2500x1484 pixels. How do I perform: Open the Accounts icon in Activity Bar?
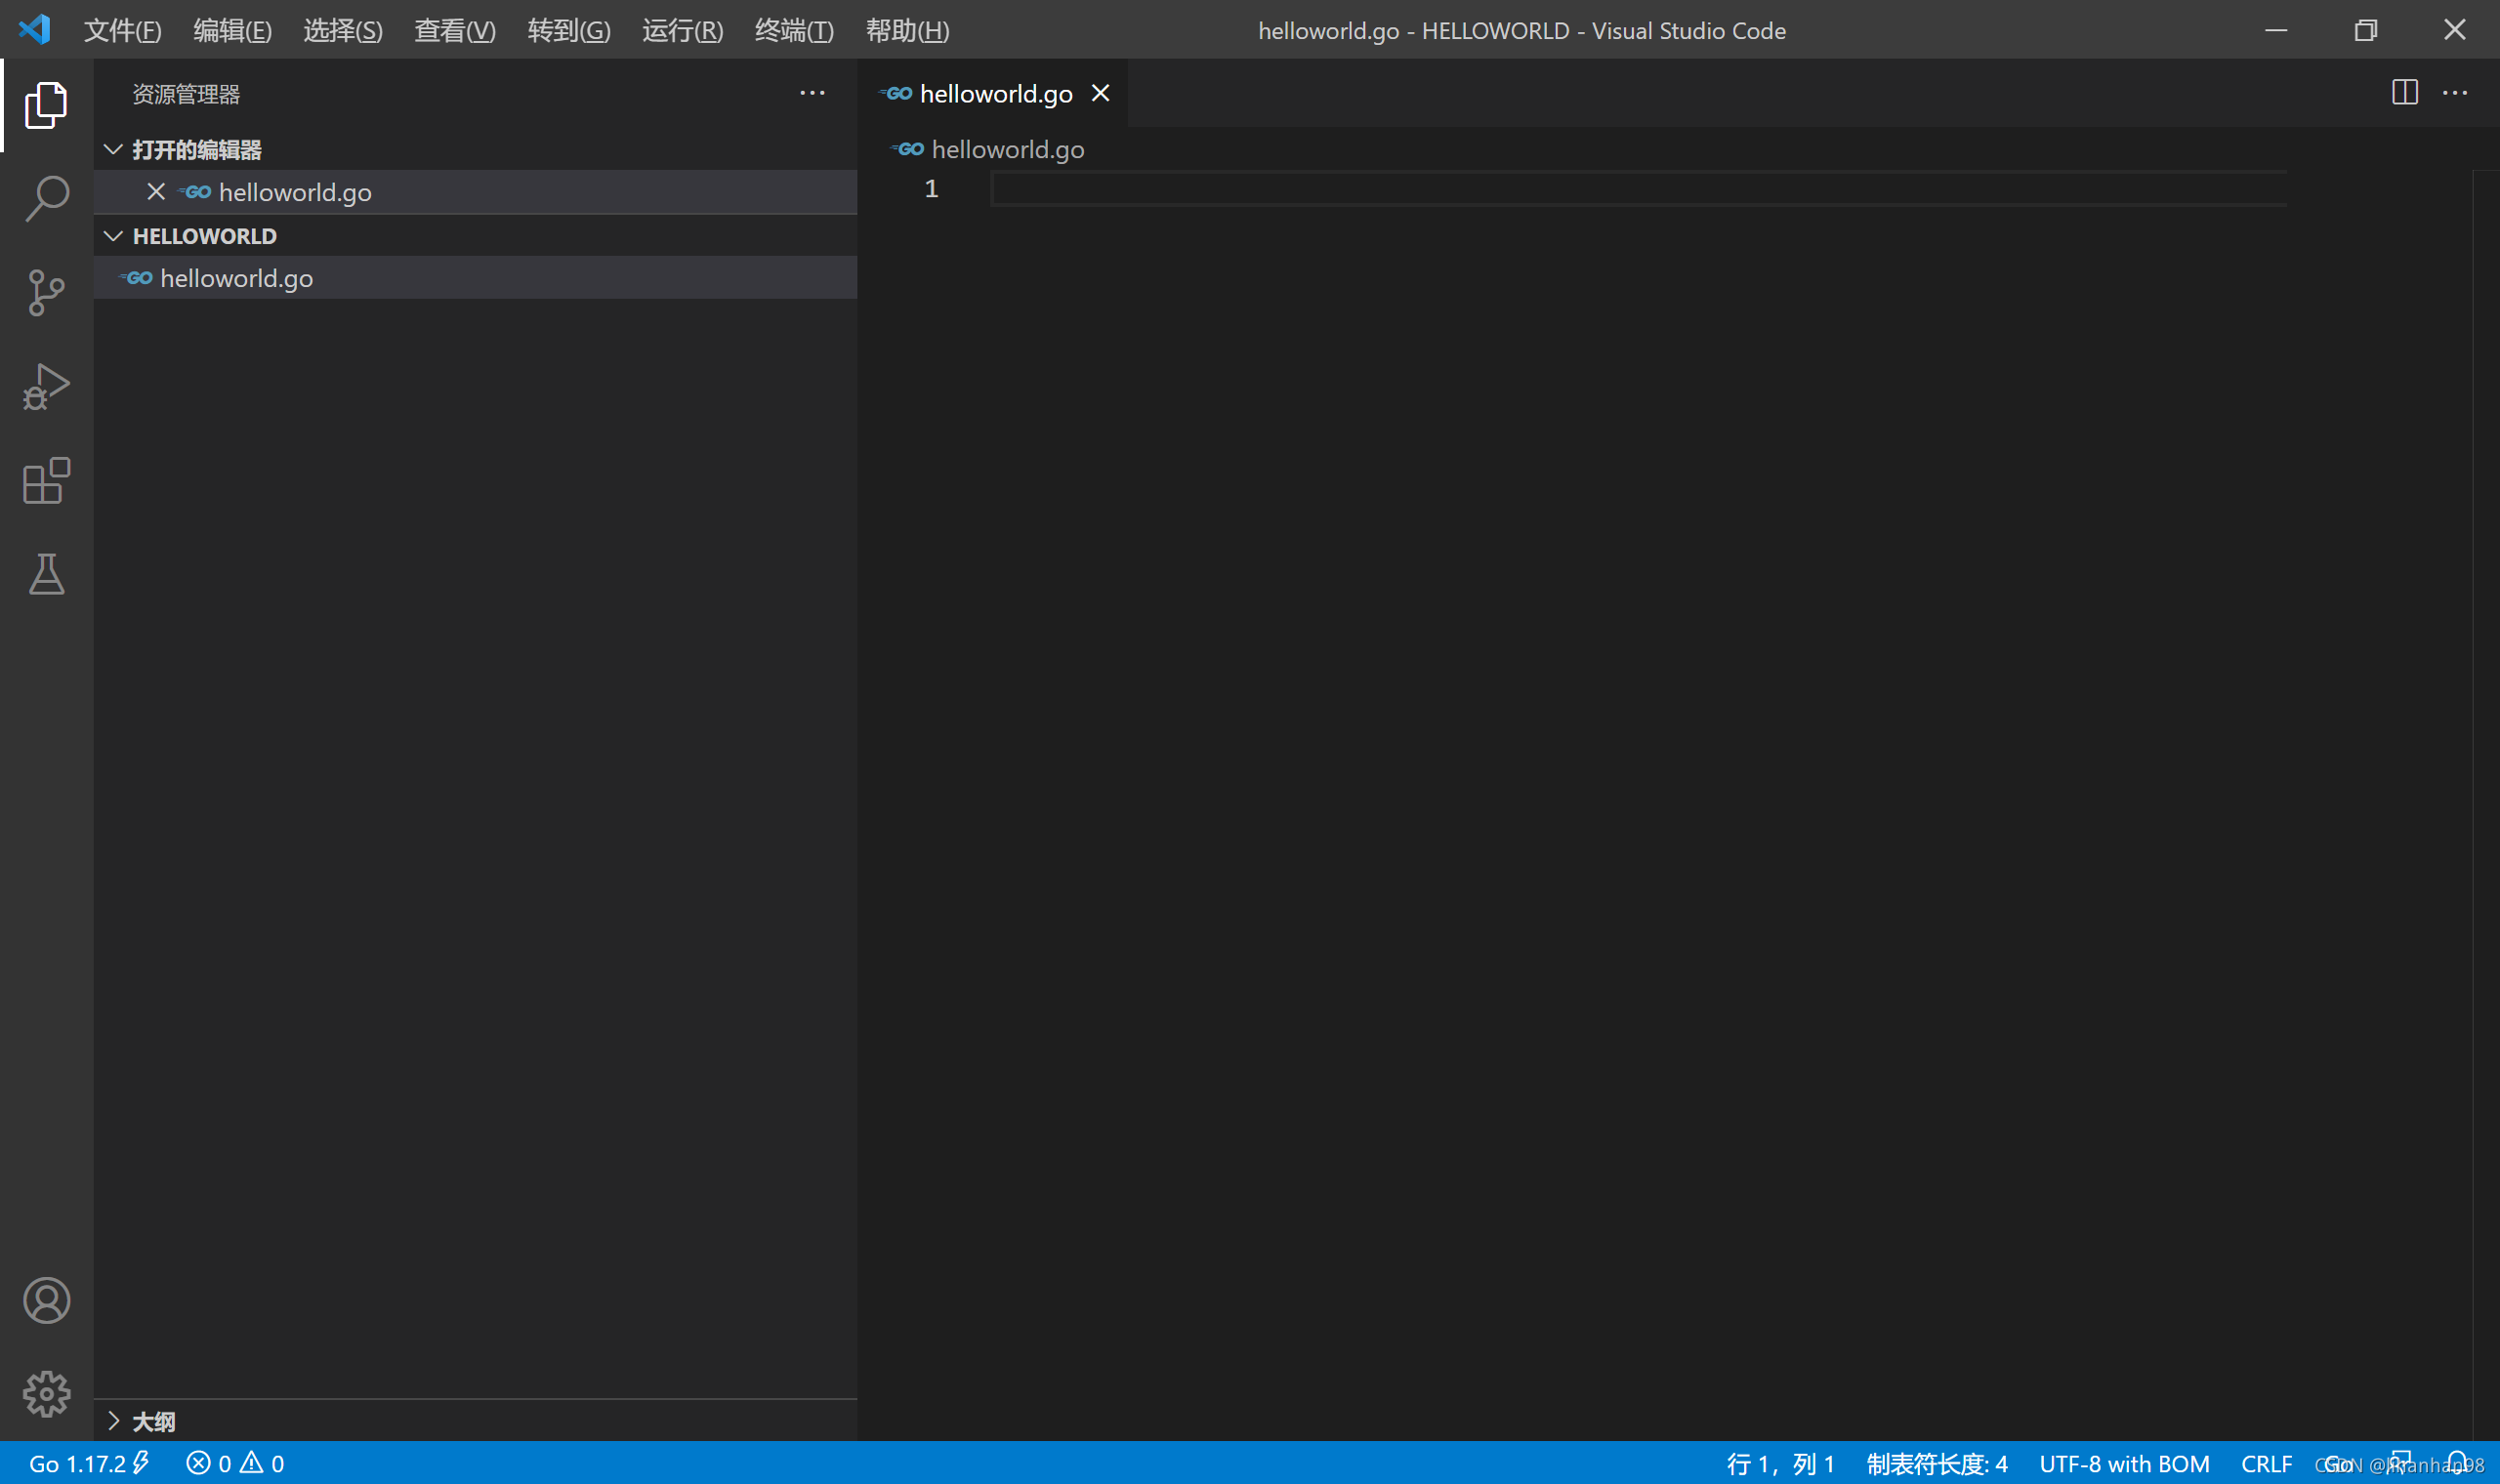point(45,1300)
